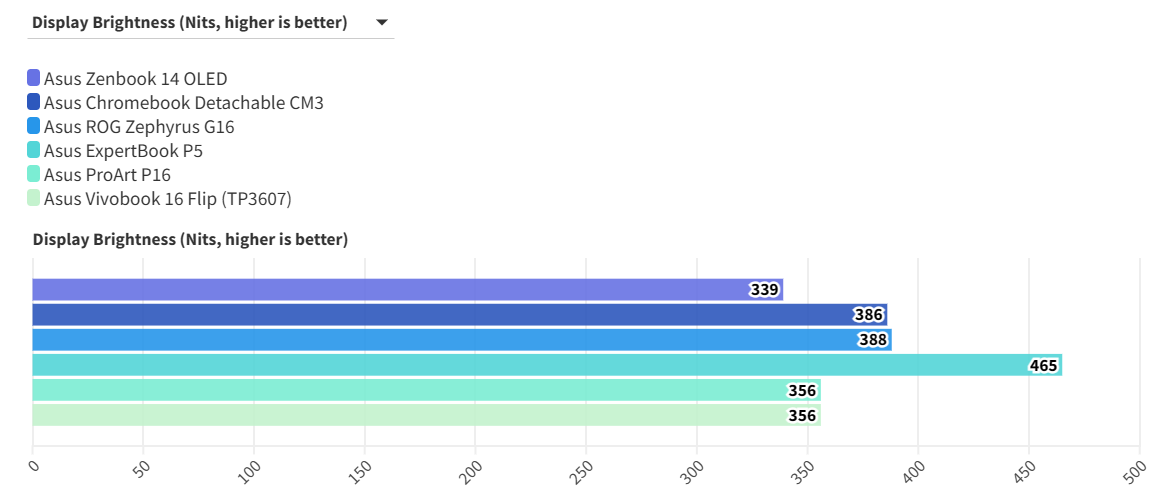Click the Asus ExpertBook P5 legend swatch

tap(34, 150)
